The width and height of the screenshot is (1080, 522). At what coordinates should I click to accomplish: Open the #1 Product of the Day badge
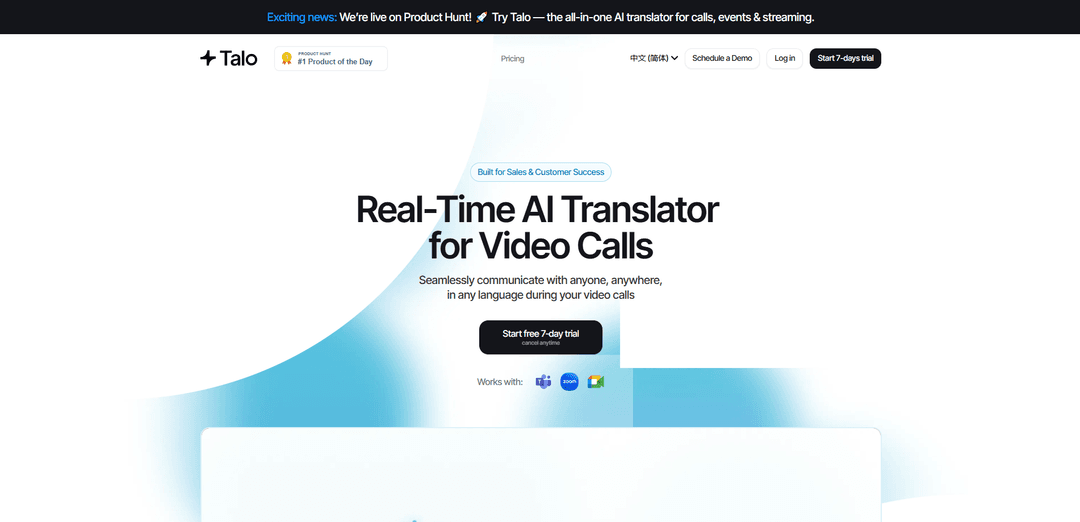pos(335,59)
